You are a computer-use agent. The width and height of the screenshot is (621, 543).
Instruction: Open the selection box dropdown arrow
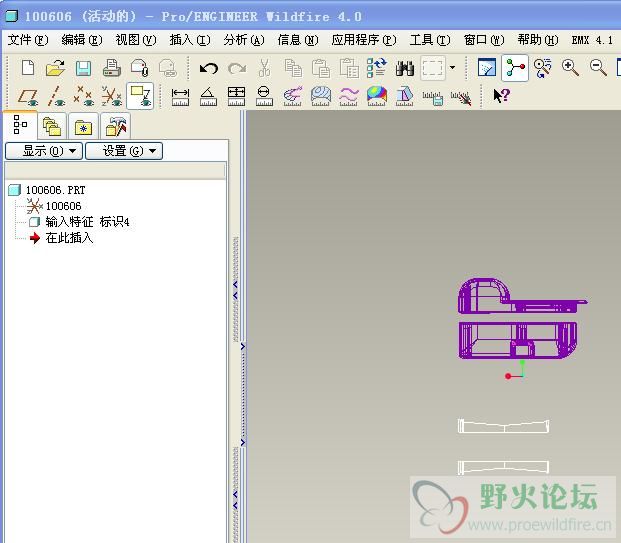tap(452, 68)
